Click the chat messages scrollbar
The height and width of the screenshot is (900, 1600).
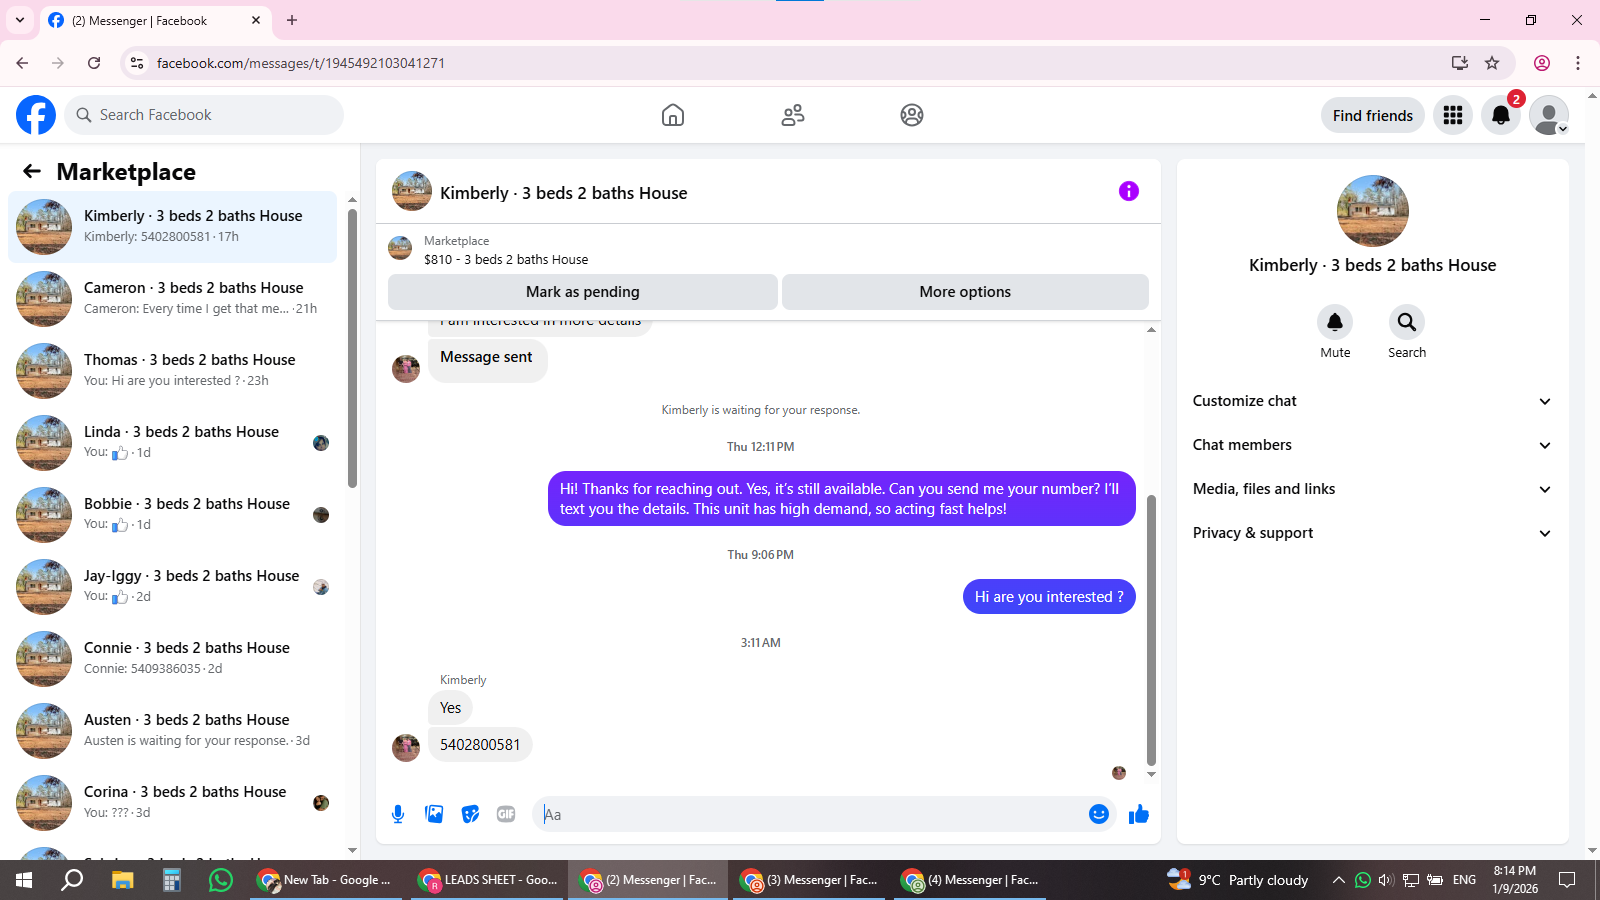click(x=1151, y=630)
